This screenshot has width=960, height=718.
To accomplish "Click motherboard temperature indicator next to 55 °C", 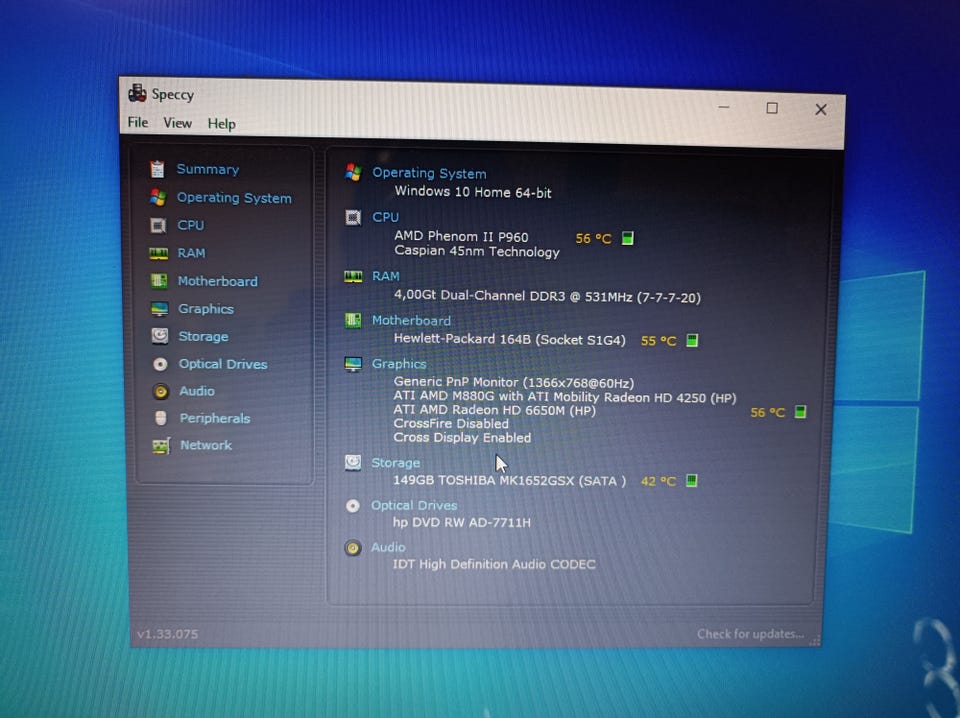I will click(692, 340).
